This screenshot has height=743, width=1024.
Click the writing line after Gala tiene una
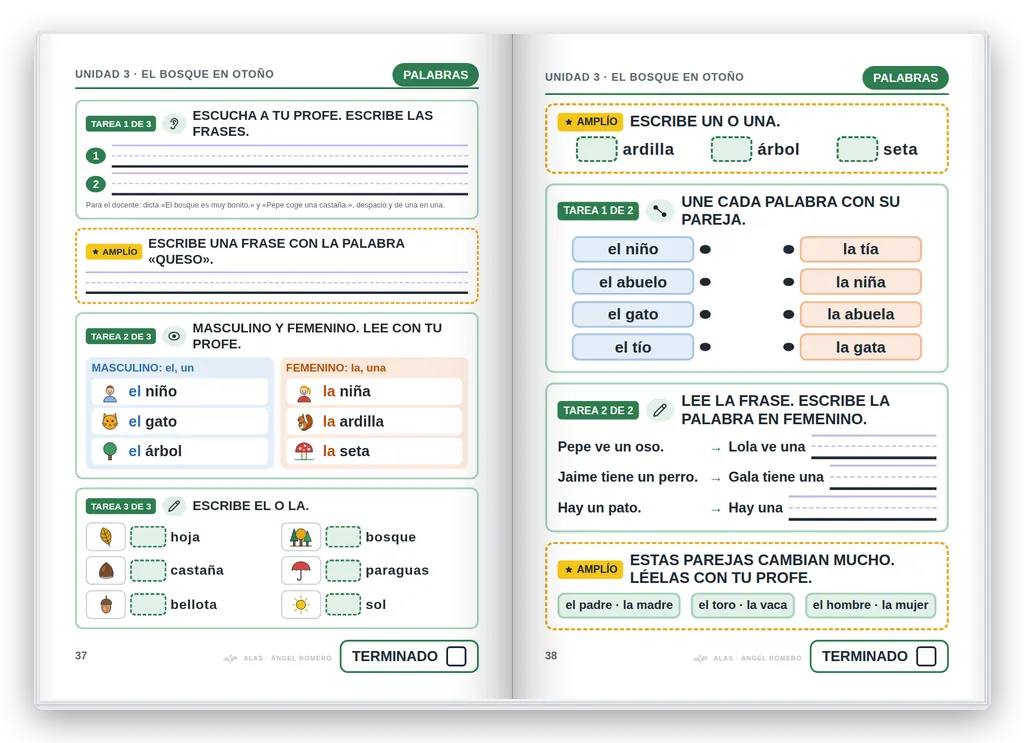[x=883, y=477]
